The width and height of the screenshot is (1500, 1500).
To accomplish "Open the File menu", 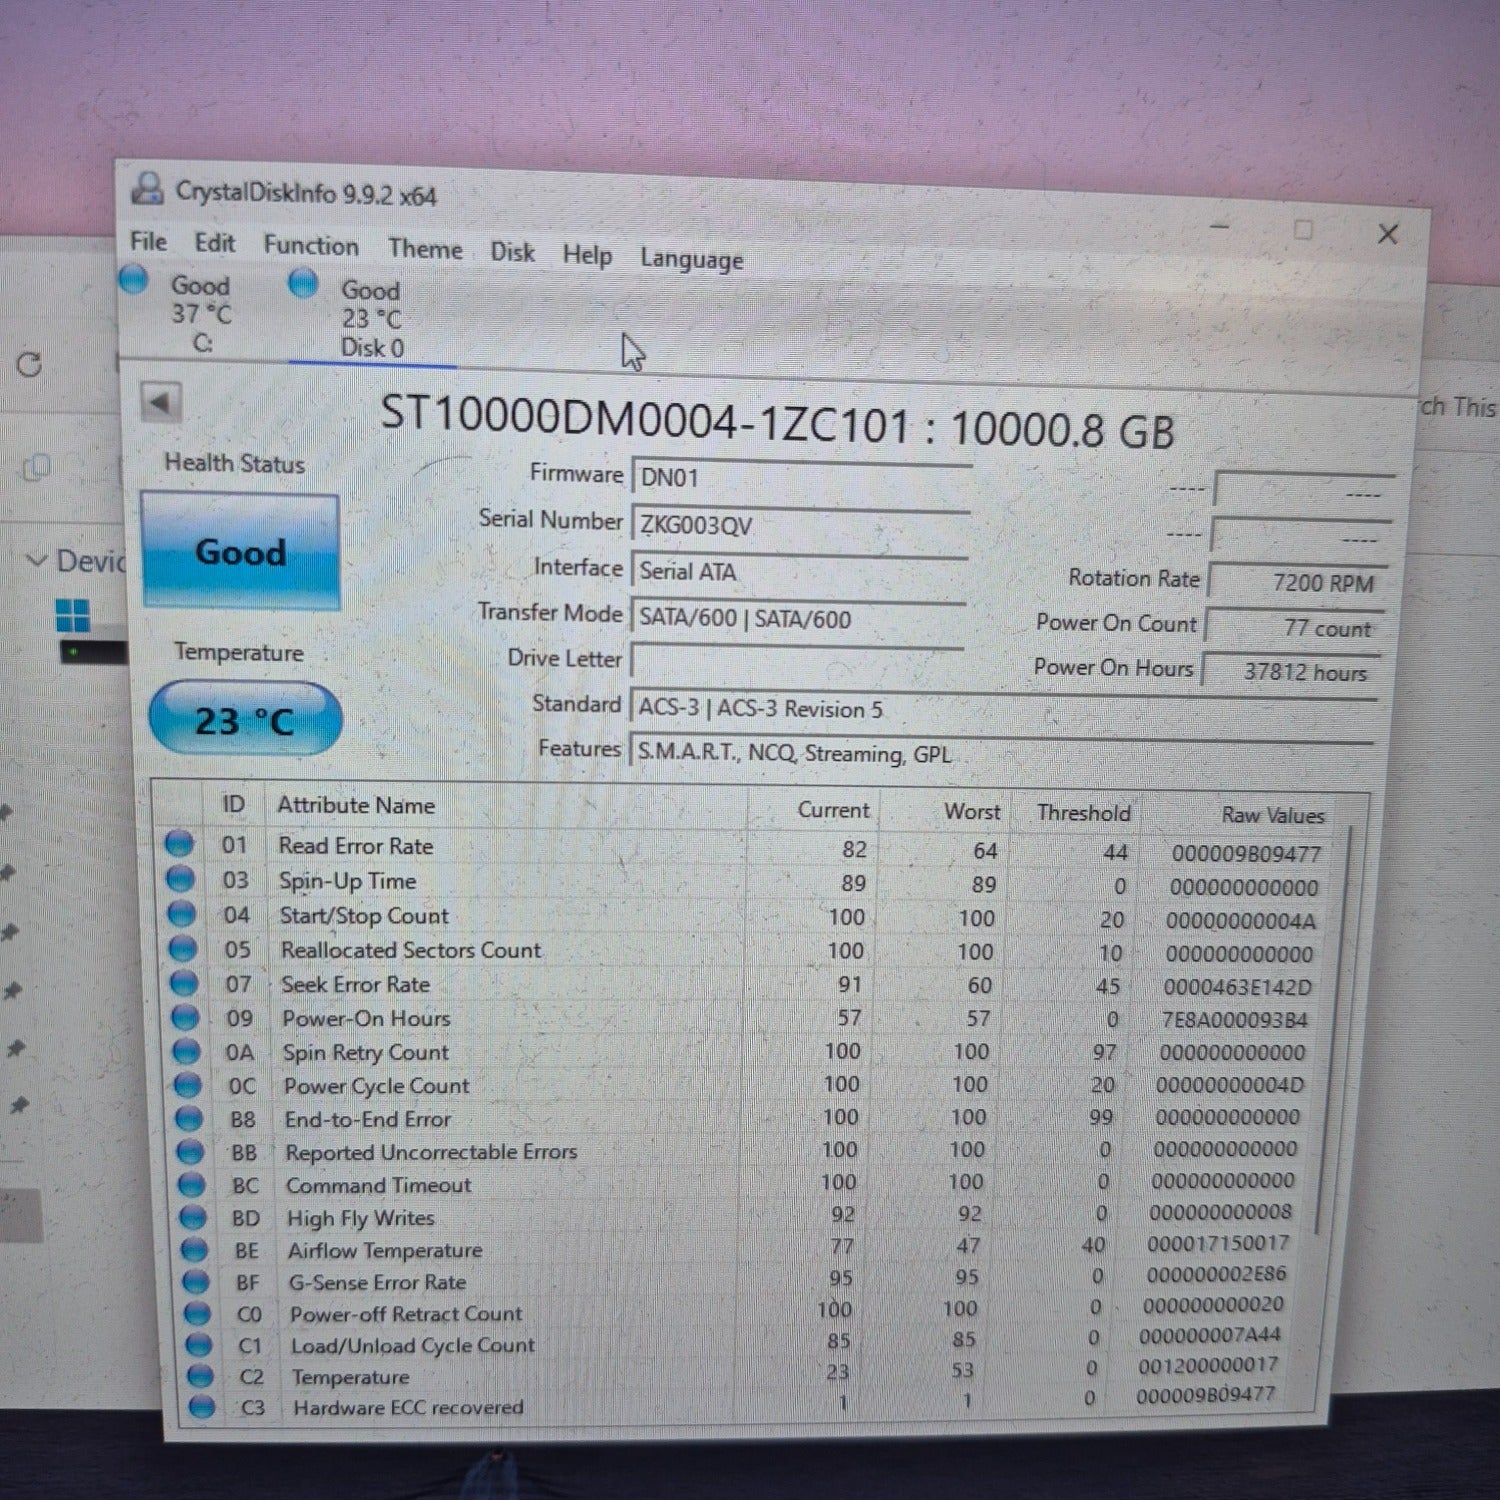I will click(148, 241).
